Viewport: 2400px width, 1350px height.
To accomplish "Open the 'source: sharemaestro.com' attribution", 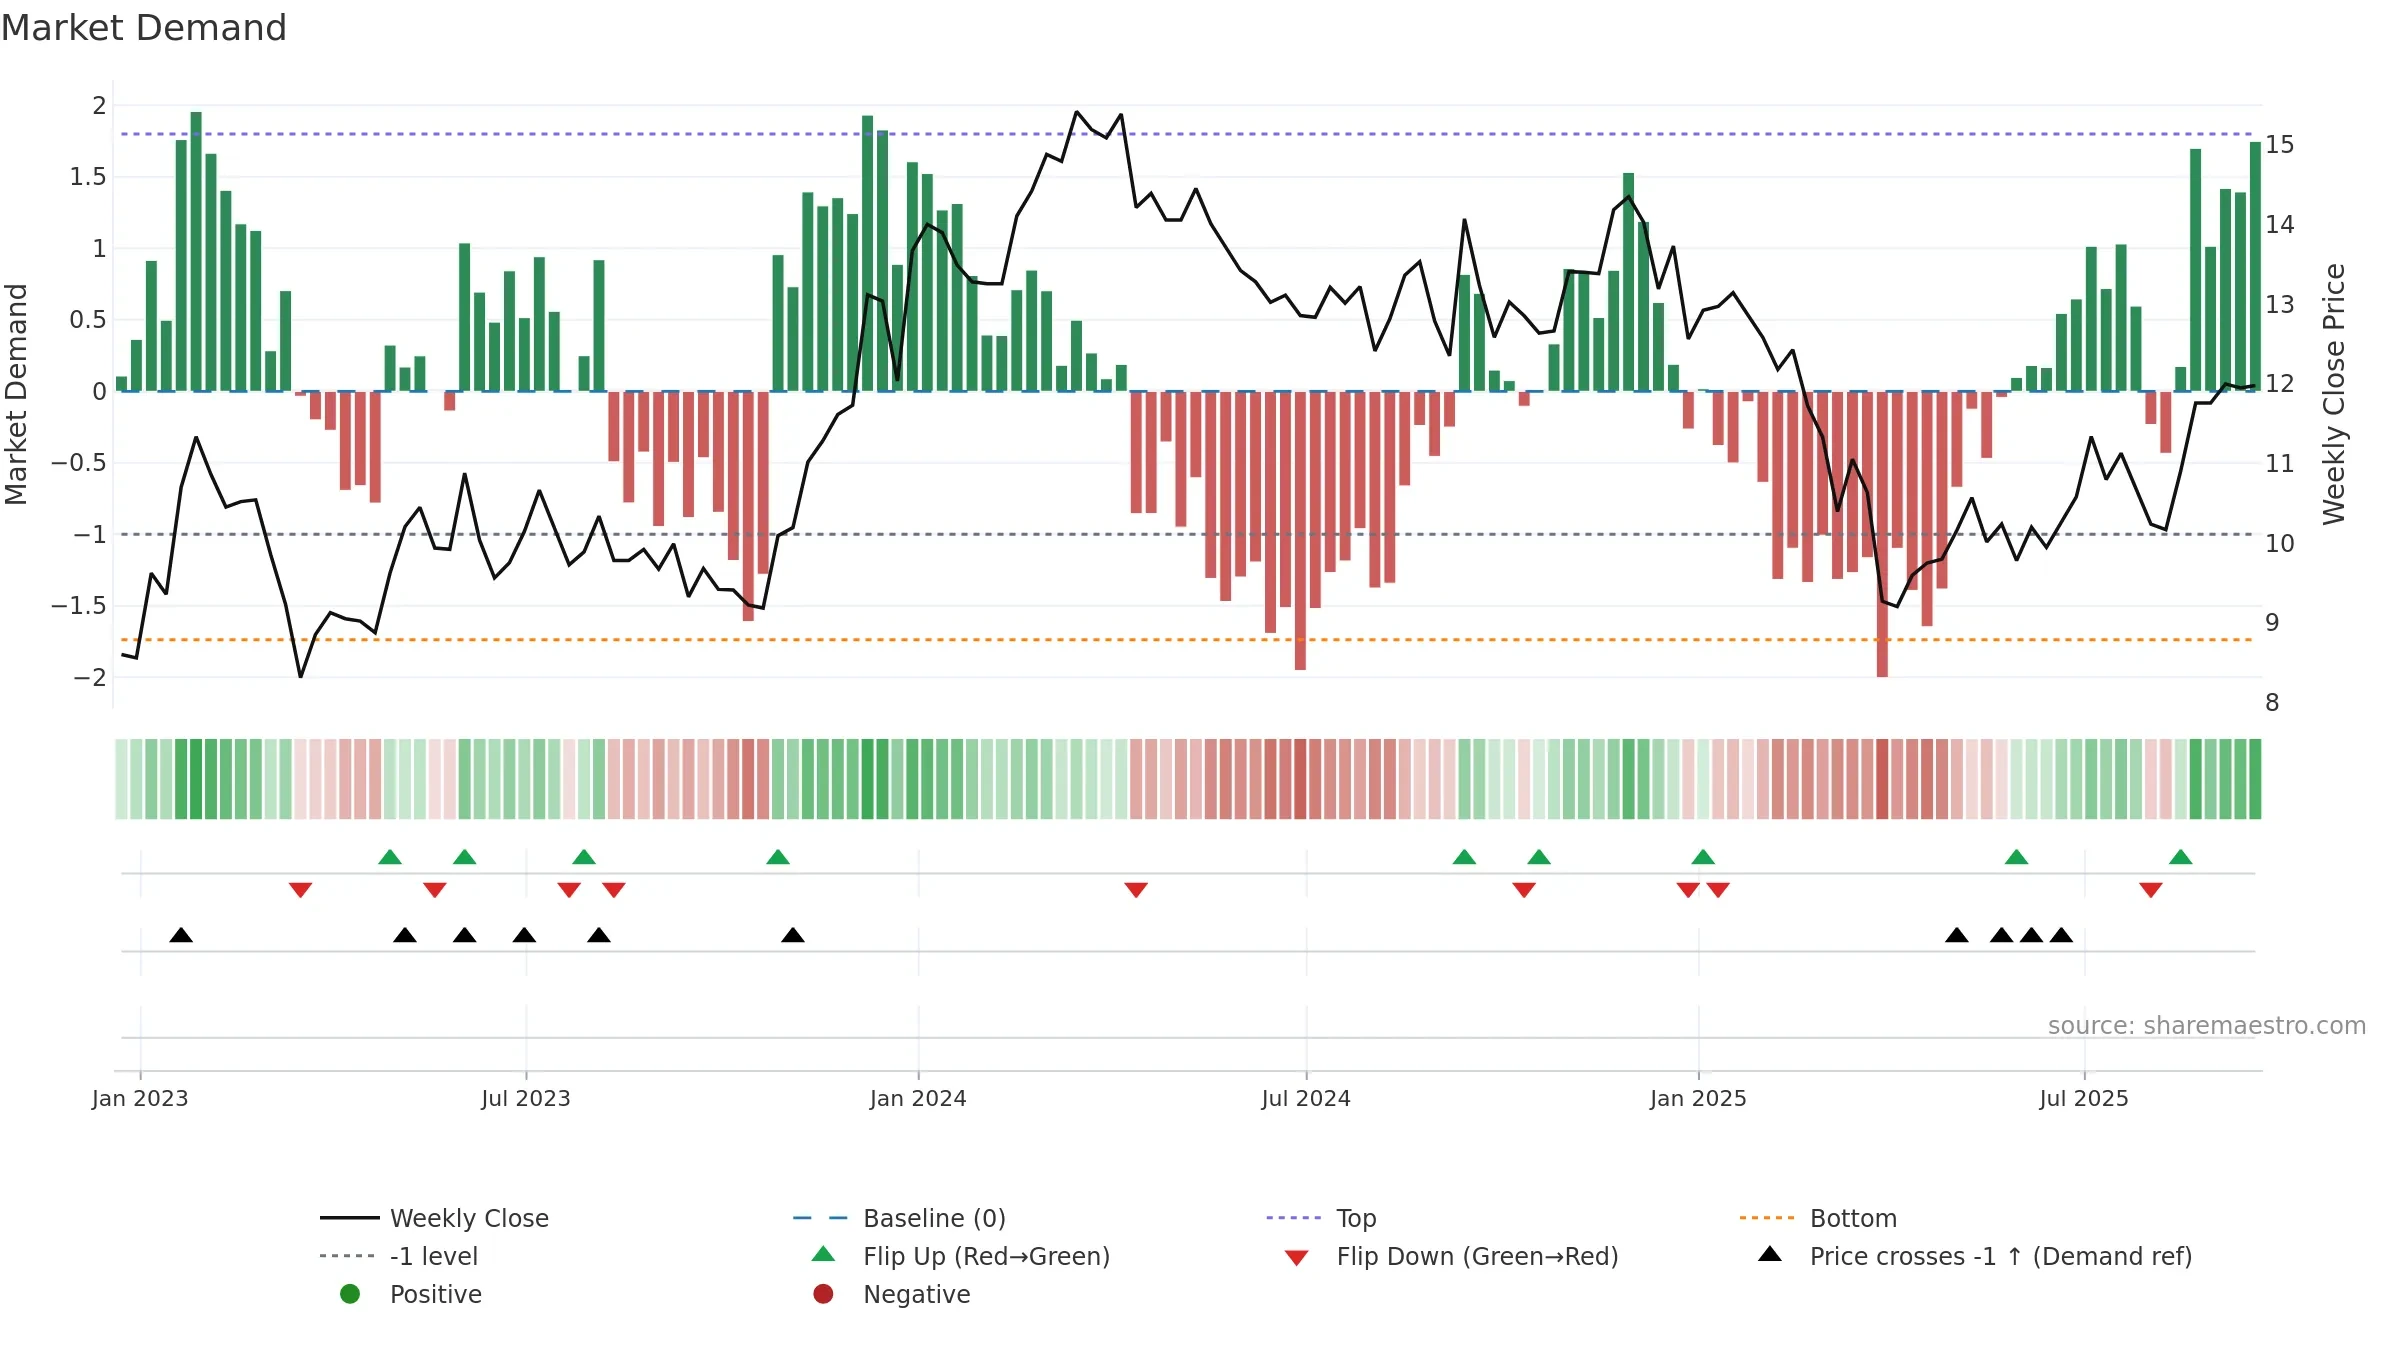I will tap(2207, 1025).
